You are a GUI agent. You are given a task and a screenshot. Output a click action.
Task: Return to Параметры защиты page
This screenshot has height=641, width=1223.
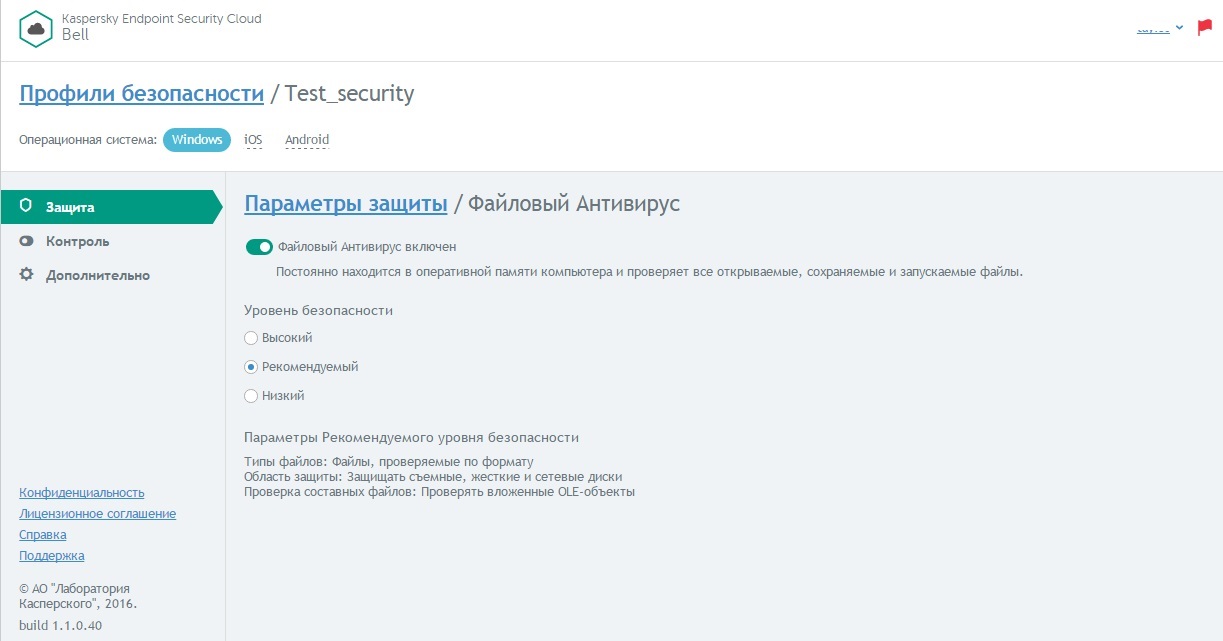[x=345, y=204]
